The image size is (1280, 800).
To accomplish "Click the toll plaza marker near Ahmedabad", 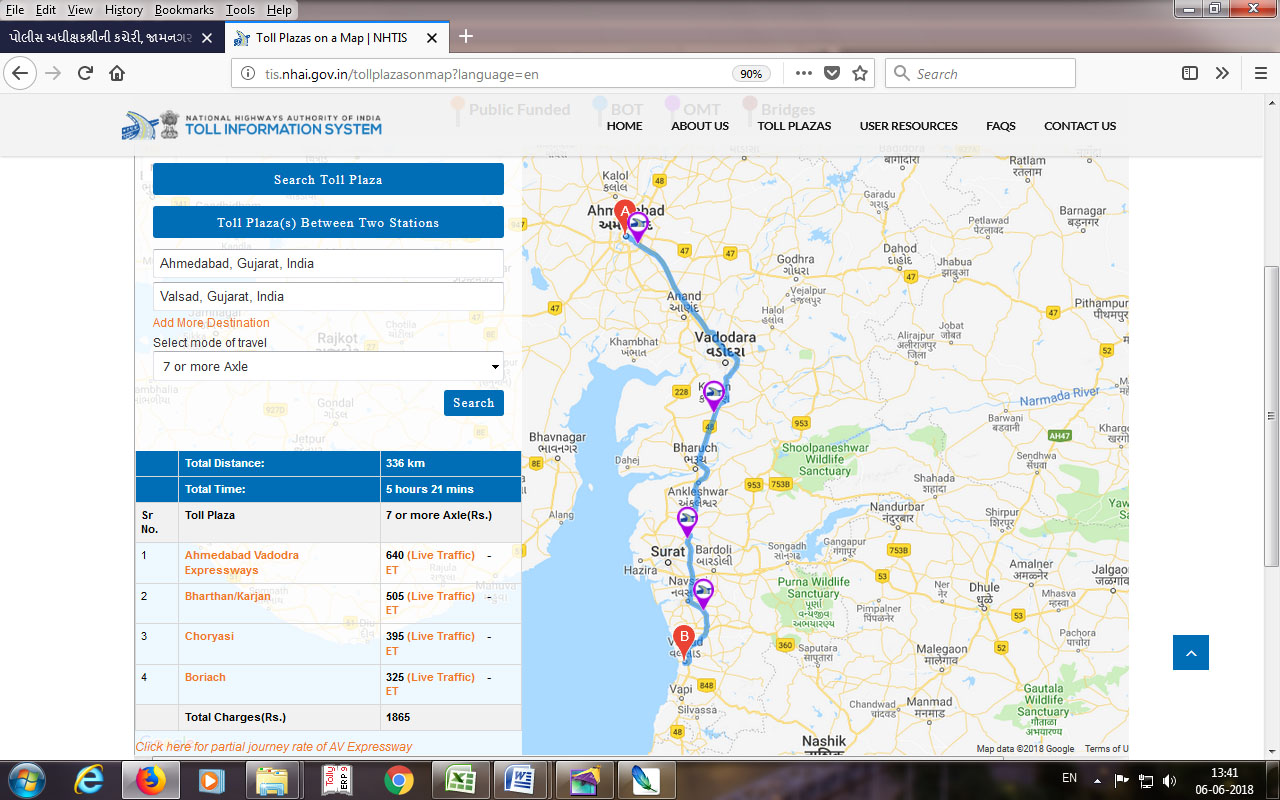I will (x=638, y=226).
